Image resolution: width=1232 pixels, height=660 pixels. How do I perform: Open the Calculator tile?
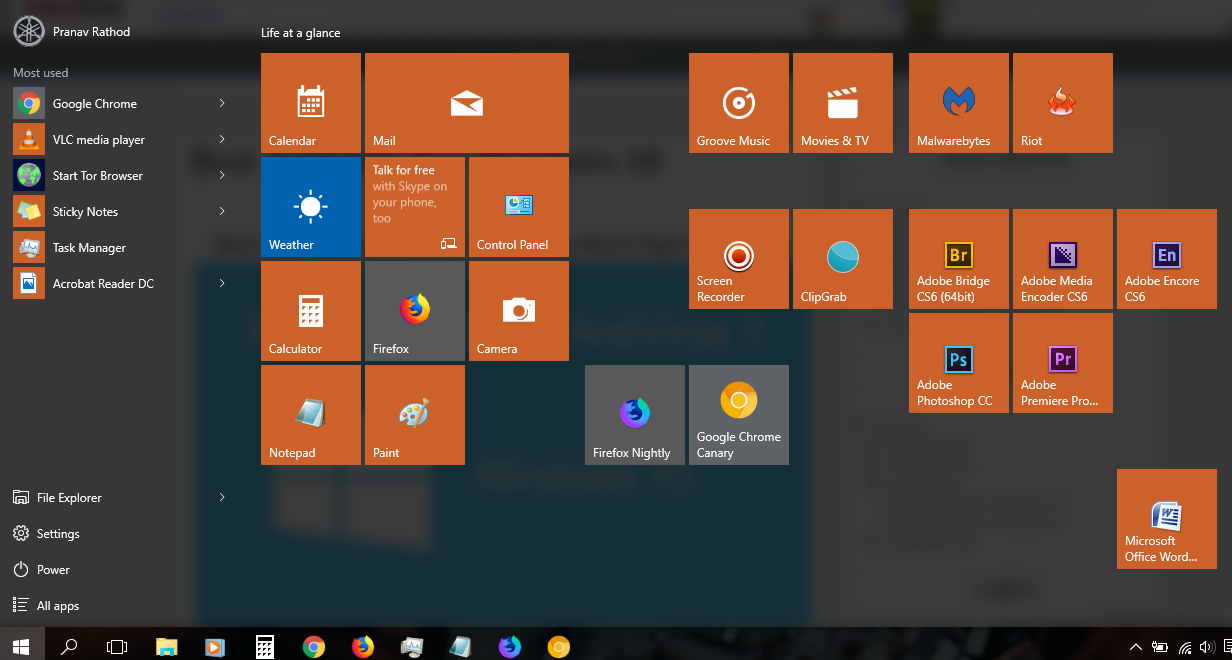[x=311, y=311]
